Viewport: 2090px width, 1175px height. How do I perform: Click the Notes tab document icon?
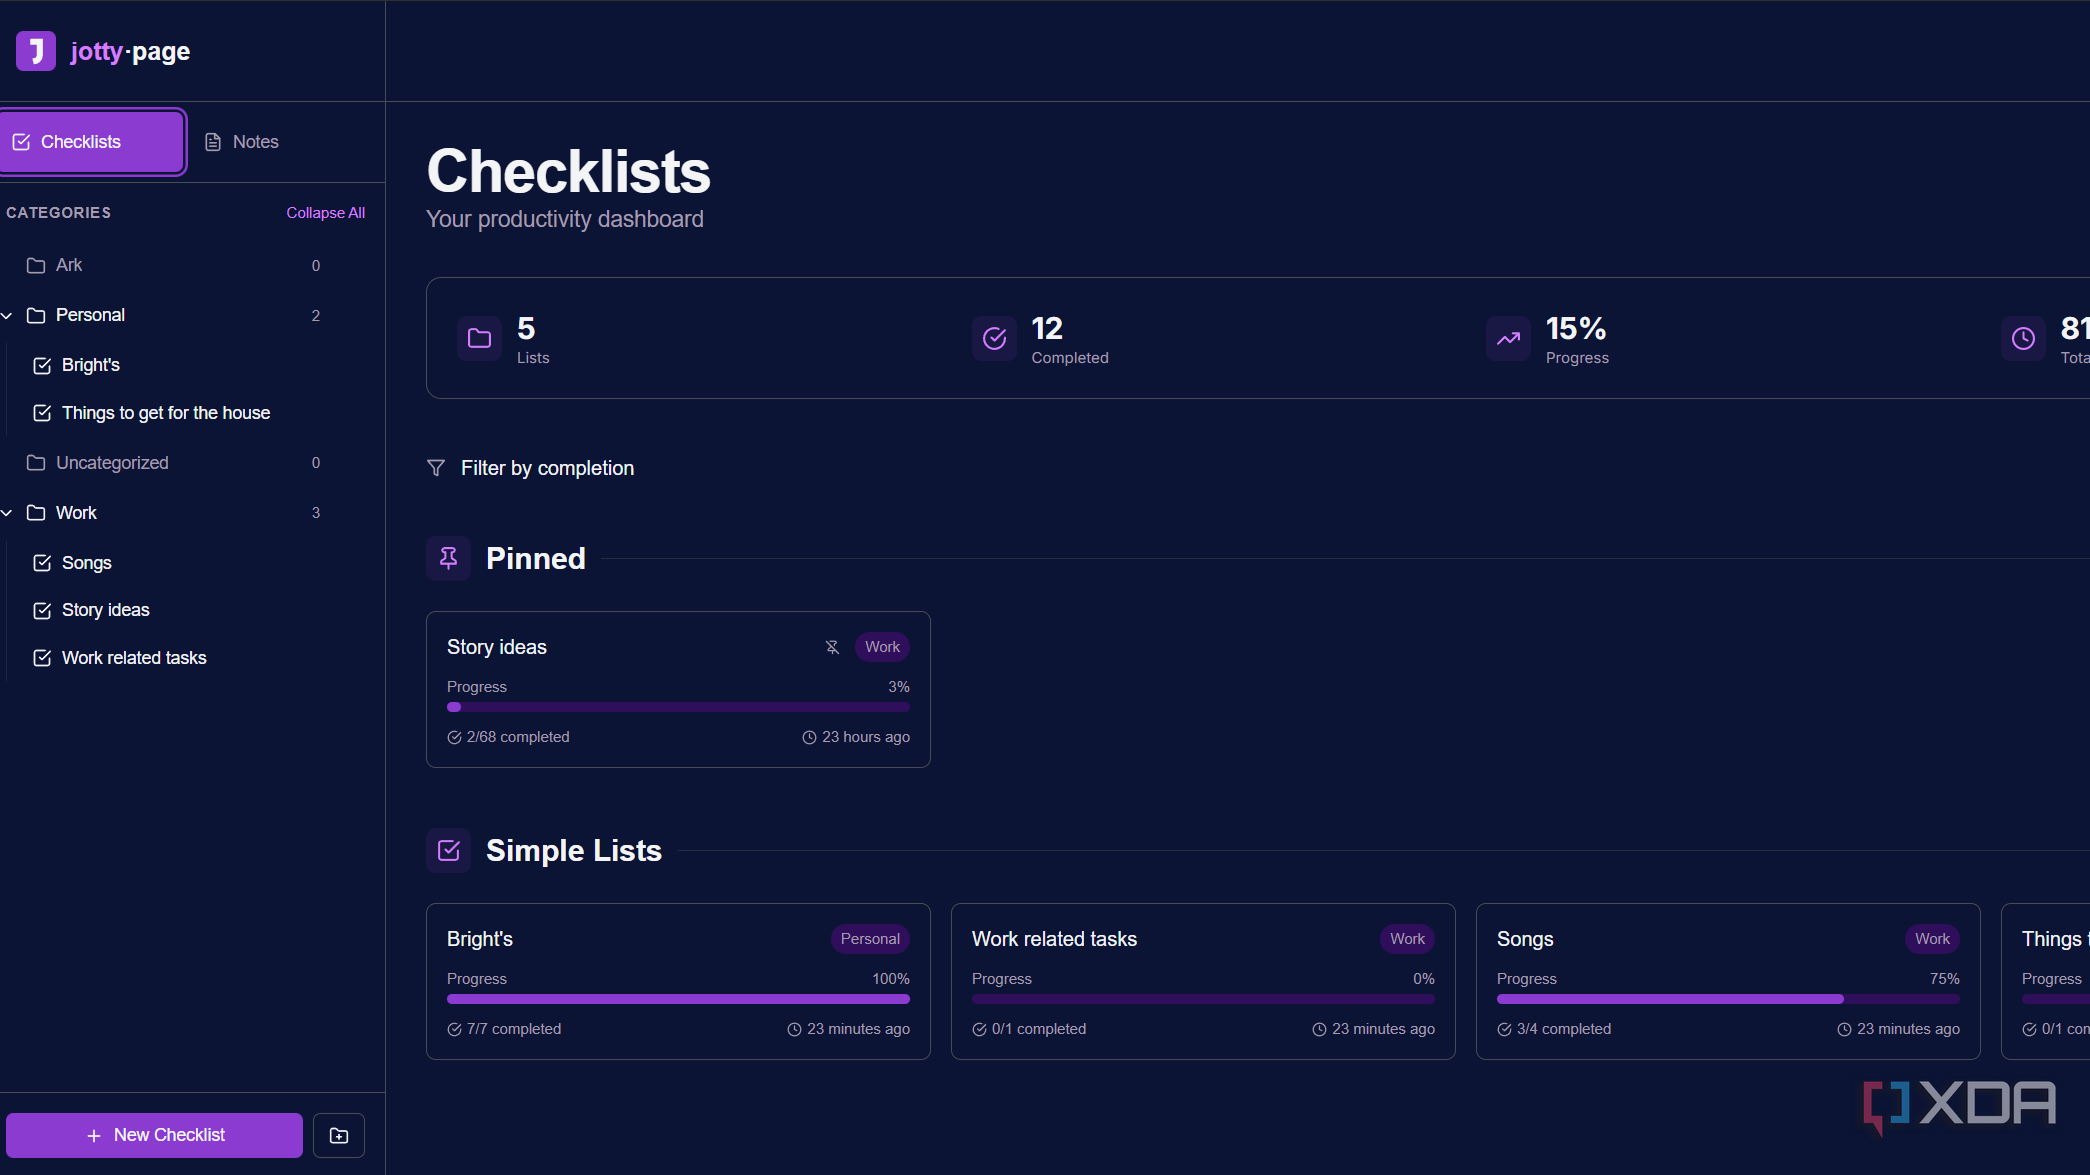coord(213,142)
